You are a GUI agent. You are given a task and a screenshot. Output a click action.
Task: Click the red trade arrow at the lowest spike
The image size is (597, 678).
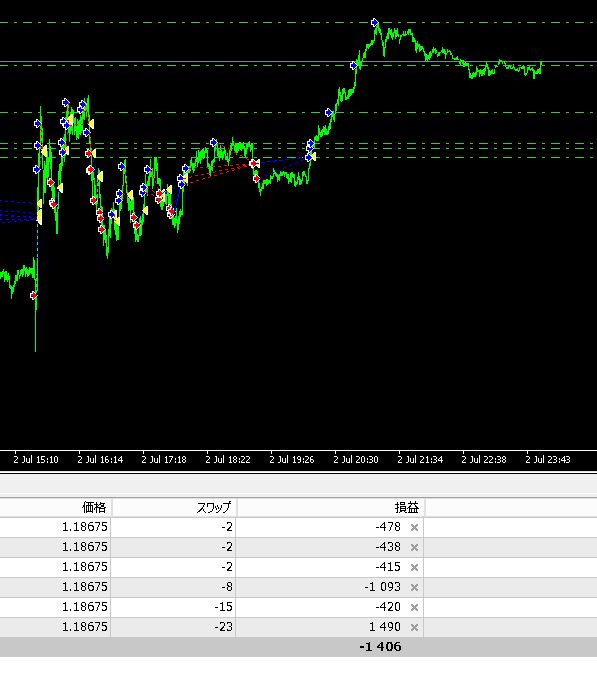34,295
